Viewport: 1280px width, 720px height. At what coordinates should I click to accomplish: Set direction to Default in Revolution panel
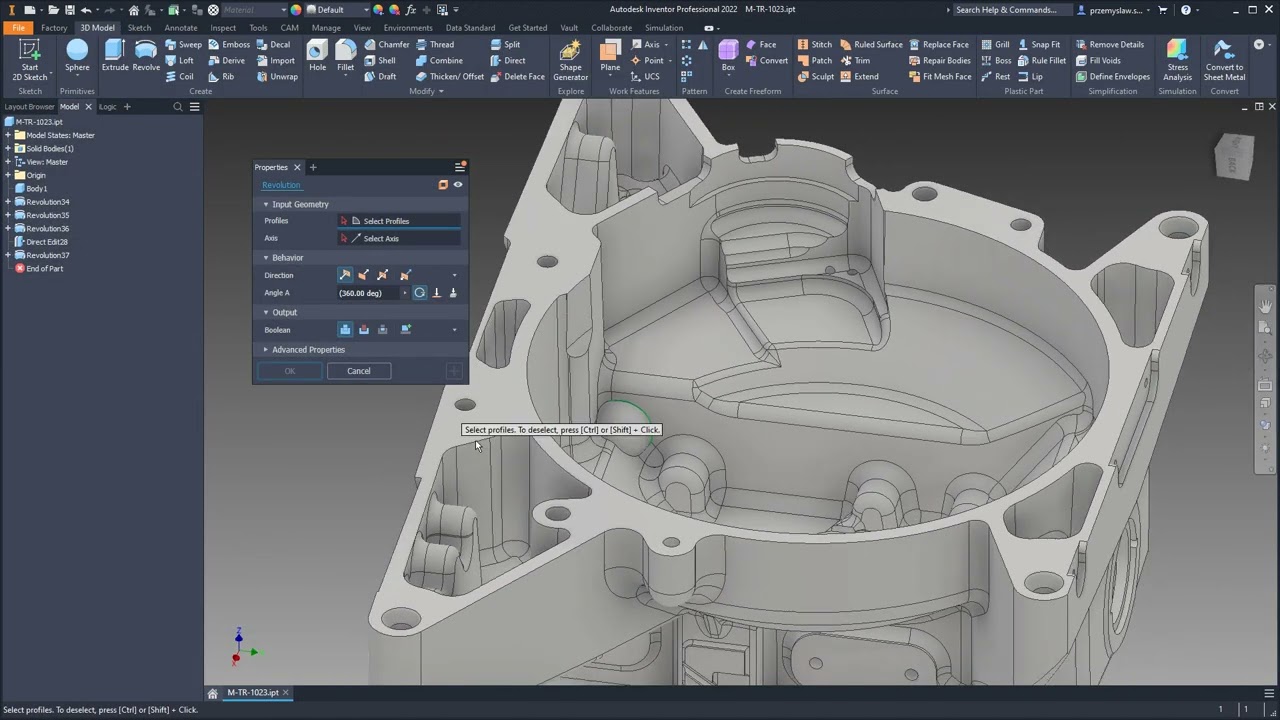tap(345, 275)
